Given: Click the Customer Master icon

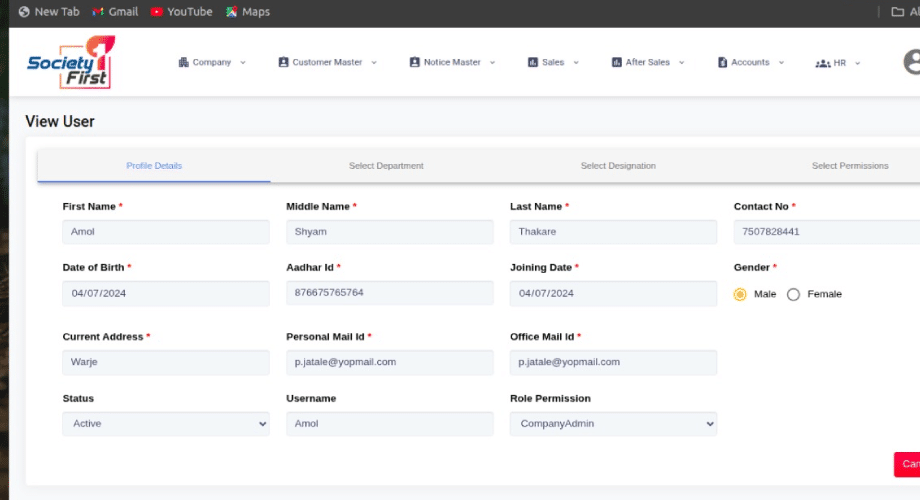Looking at the screenshot, I should pyautogui.click(x=283, y=62).
